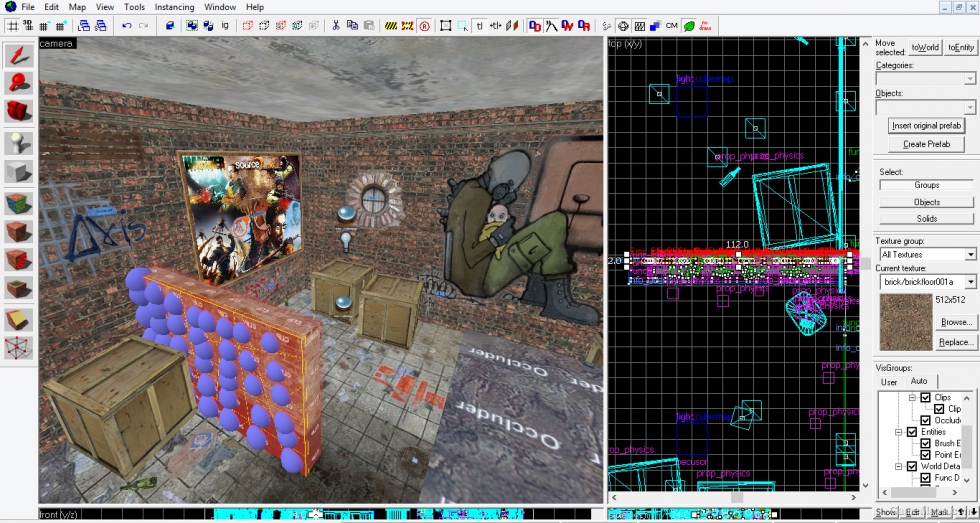Image resolution: width=980 pixels, height=523 pixels.
Task: Click the top view horizontal scrollbar
Action: point(734,497)
